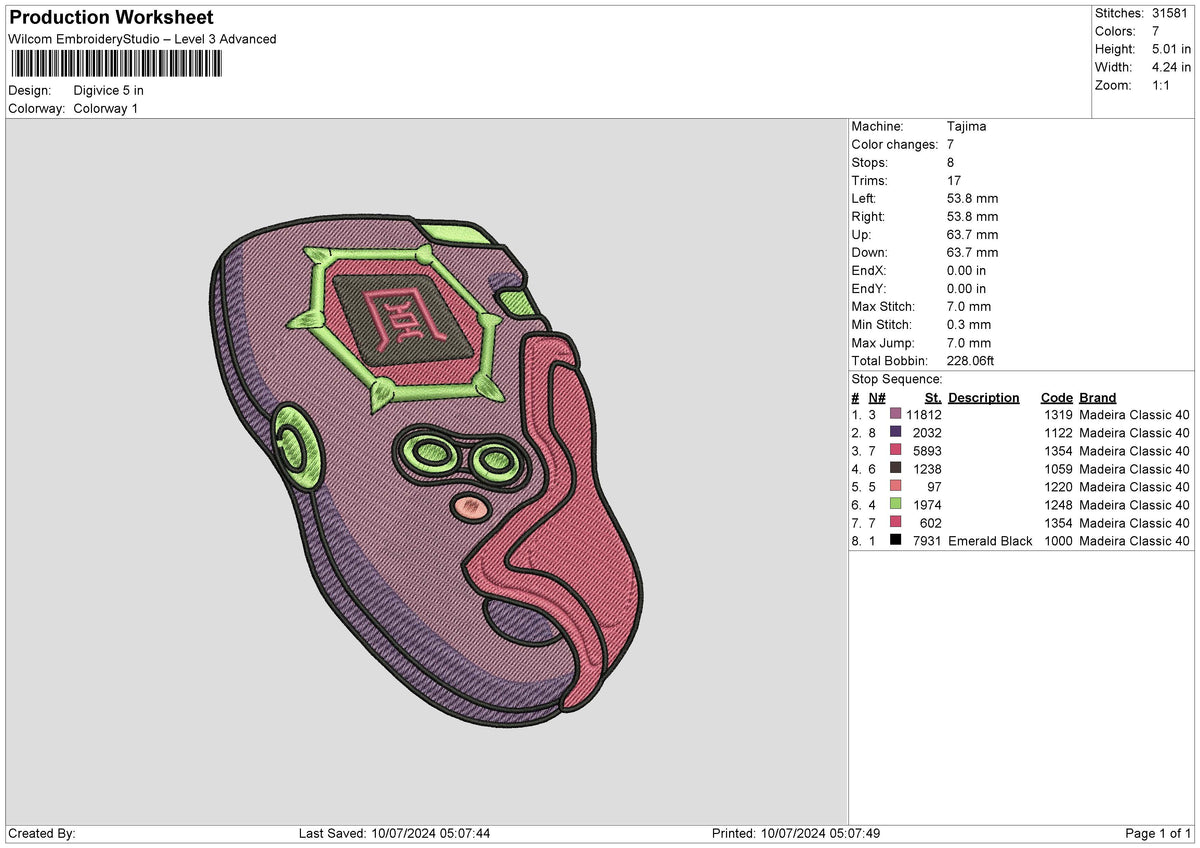Click the Trims value '17'
Image resolution: width=1200 pixels, height=848 pixels.
[954, 181]
